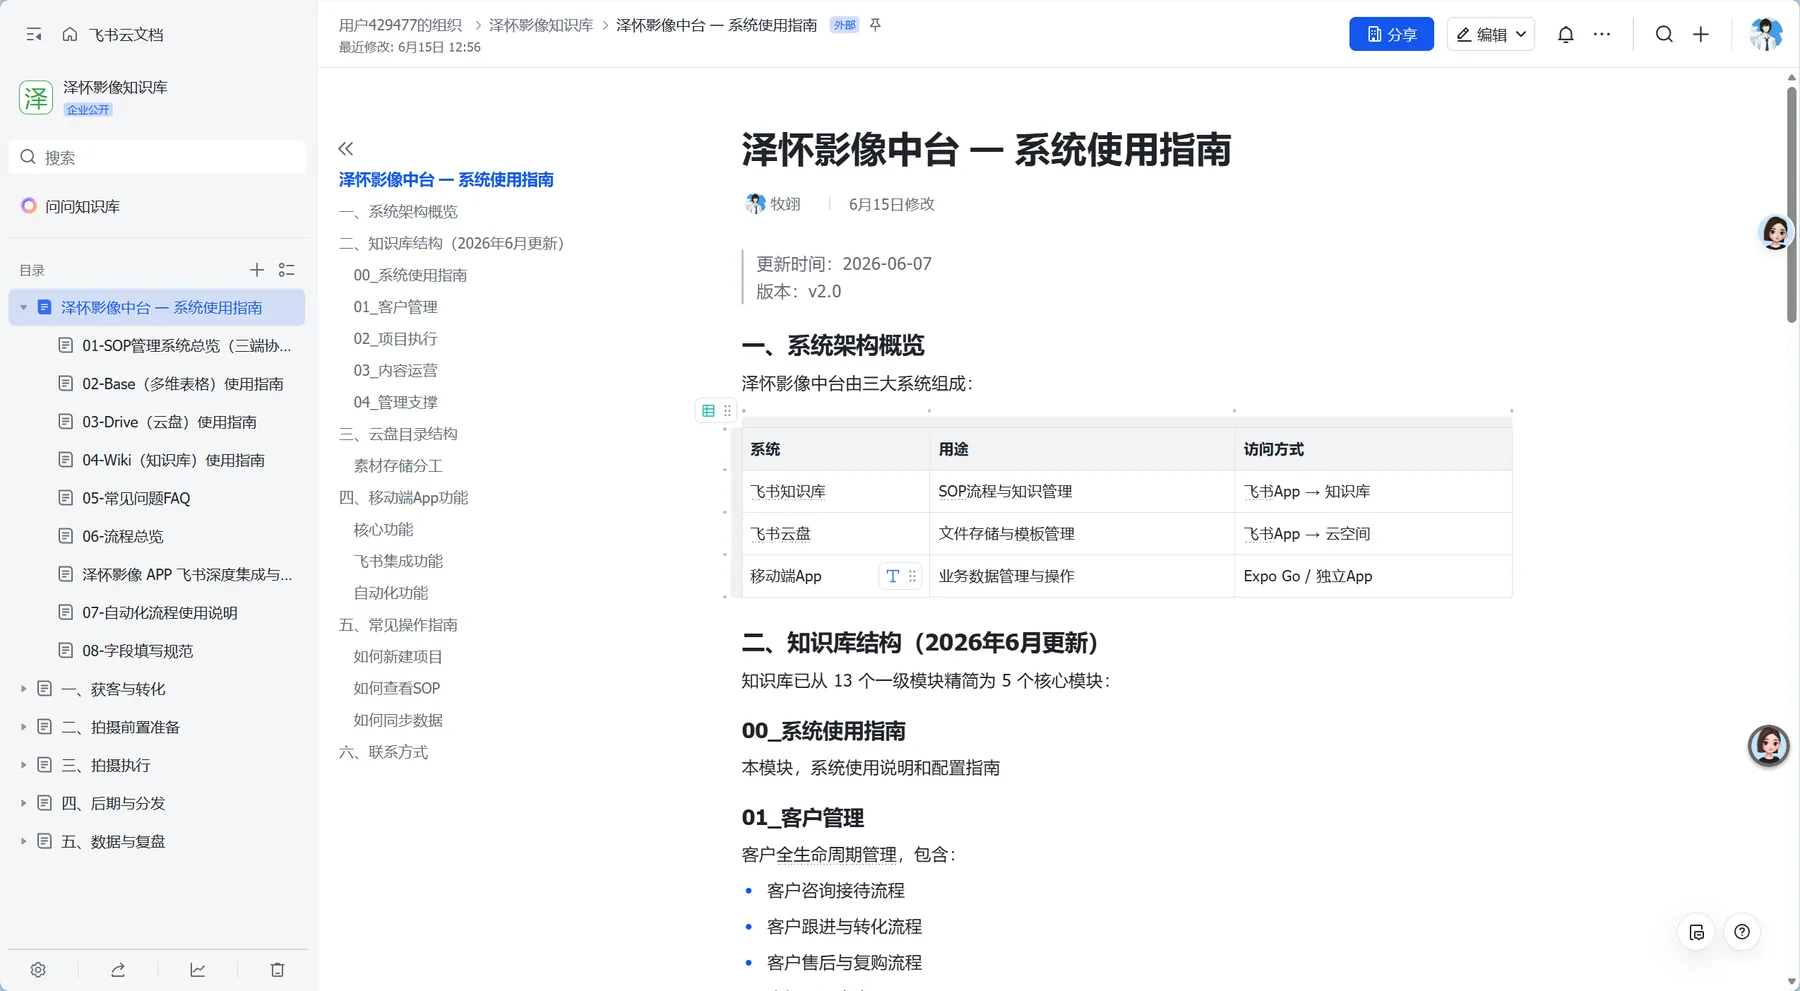This screenshot has width=1800, height=991.
Task: Click the share arrow icon at sidebar bottom
Action: [118, 970]
